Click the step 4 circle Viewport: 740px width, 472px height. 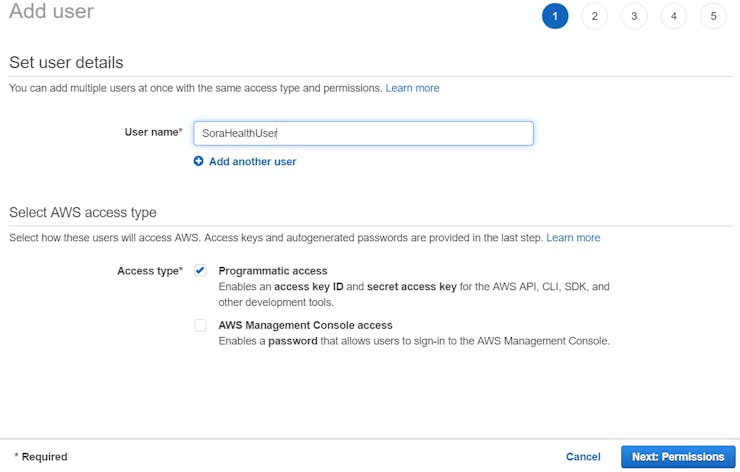[x=673, y=16]
